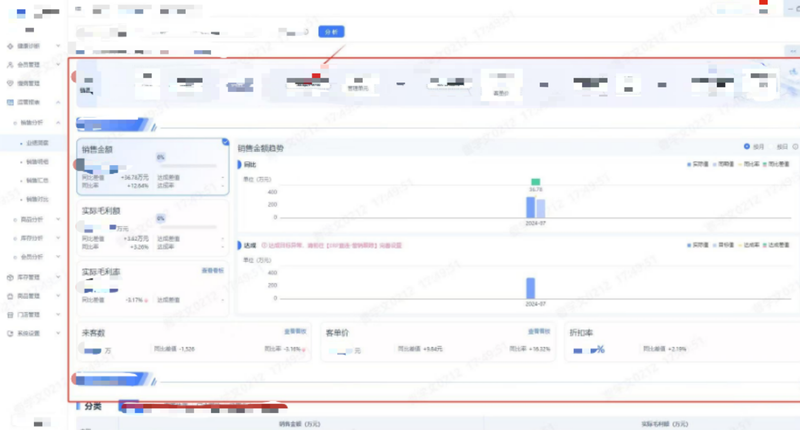Click the +36.78万元 value

(x=135, y=178)
